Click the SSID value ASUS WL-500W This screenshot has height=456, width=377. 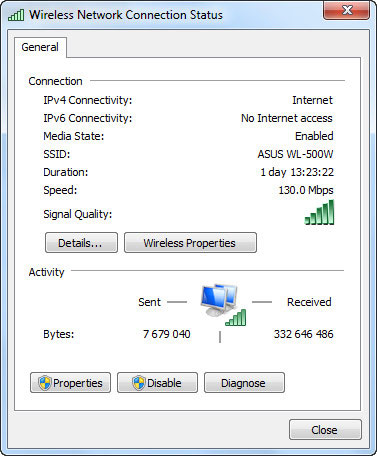(x=295, y=154)
